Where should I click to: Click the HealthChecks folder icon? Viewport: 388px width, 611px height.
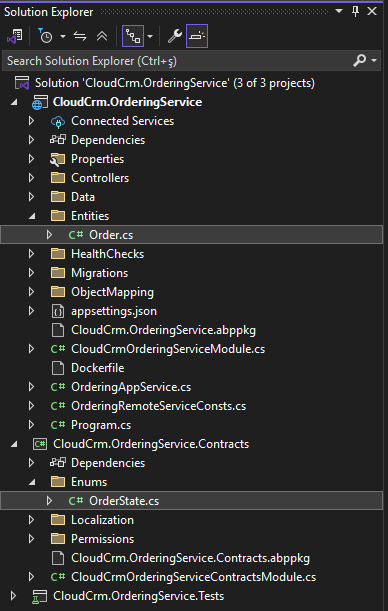click(x=58, y=254)
